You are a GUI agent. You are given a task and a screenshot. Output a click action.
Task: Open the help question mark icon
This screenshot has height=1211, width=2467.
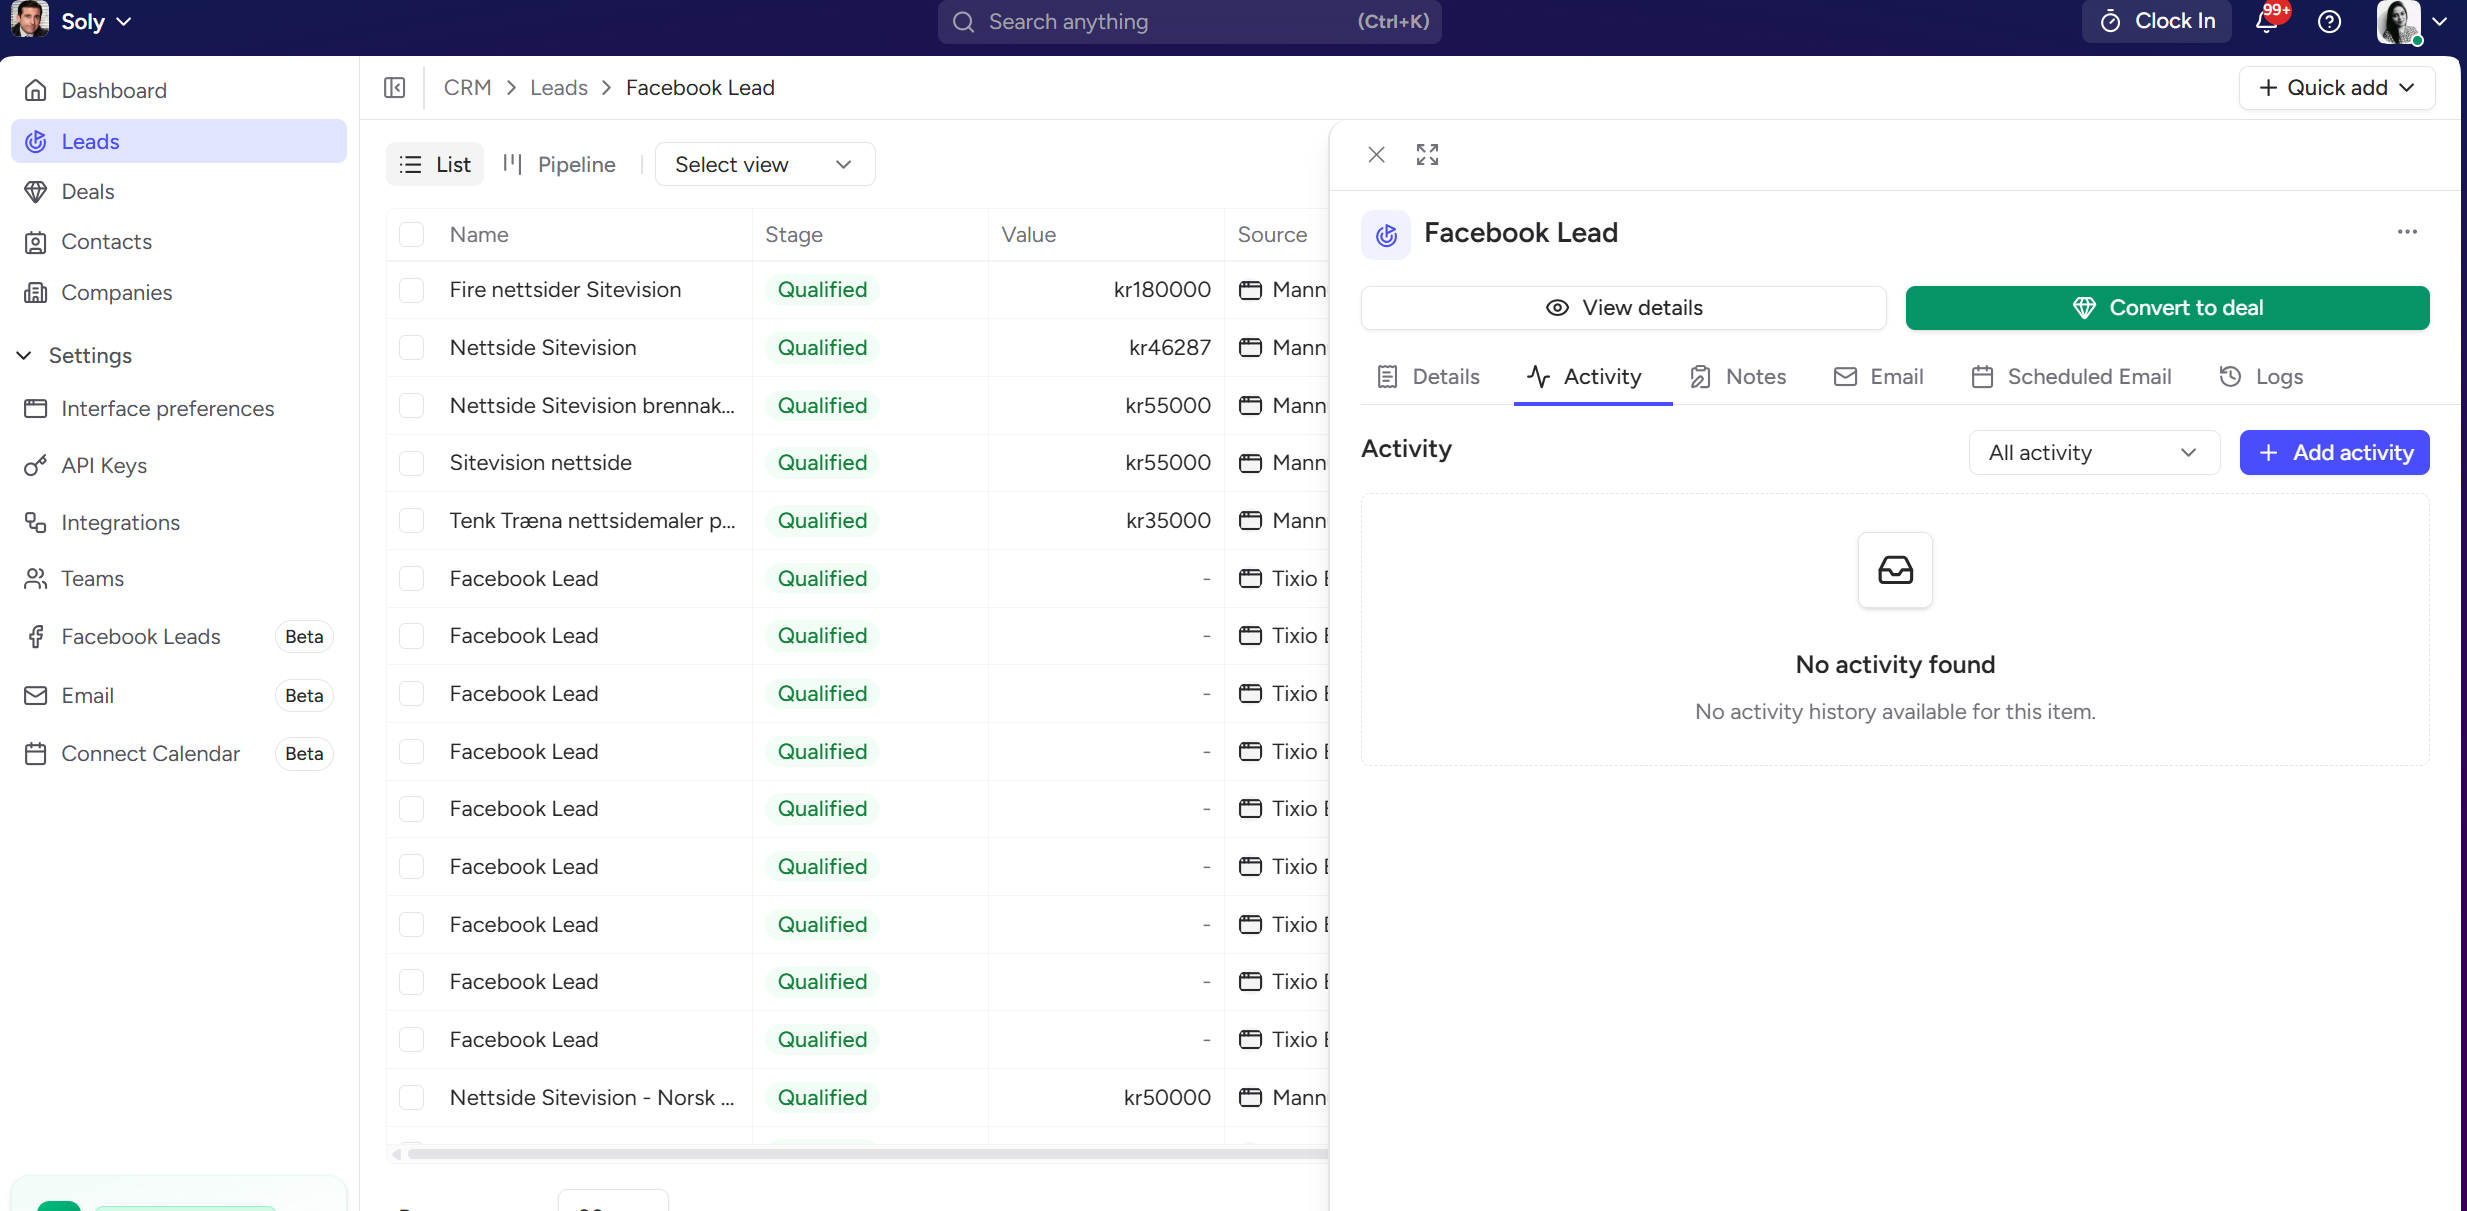tap(2329, 22)
